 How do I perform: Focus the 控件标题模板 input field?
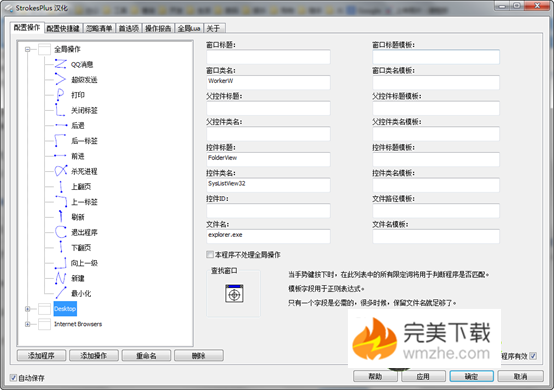pyautogui.click(x=436, y=159)
